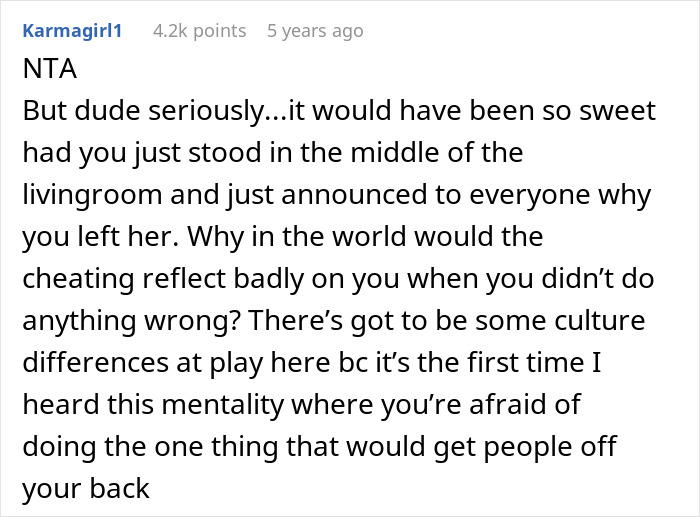Click the 5 years ago timestamp
This screenshot has height=517, width=700.
coord(315,31)
